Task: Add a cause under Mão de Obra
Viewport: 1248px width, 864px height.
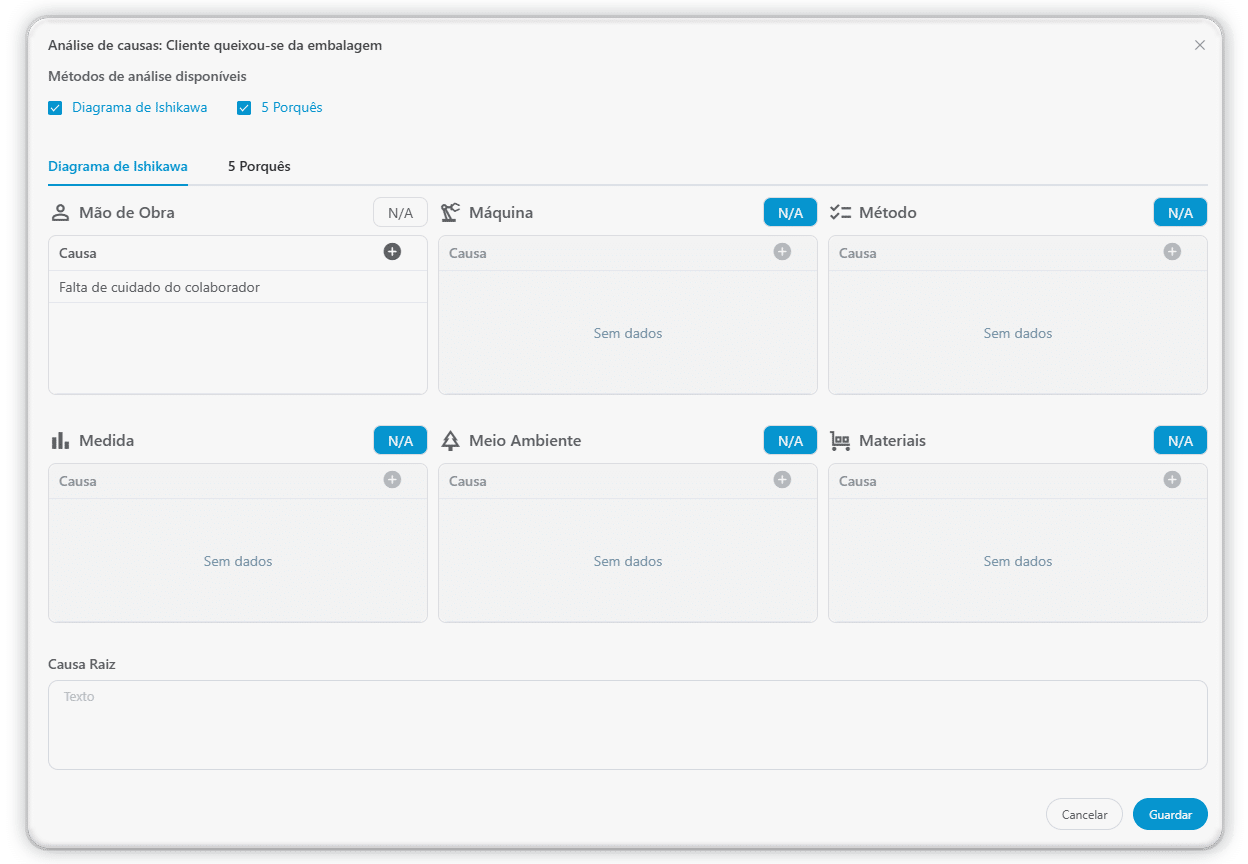Action: 392,252
